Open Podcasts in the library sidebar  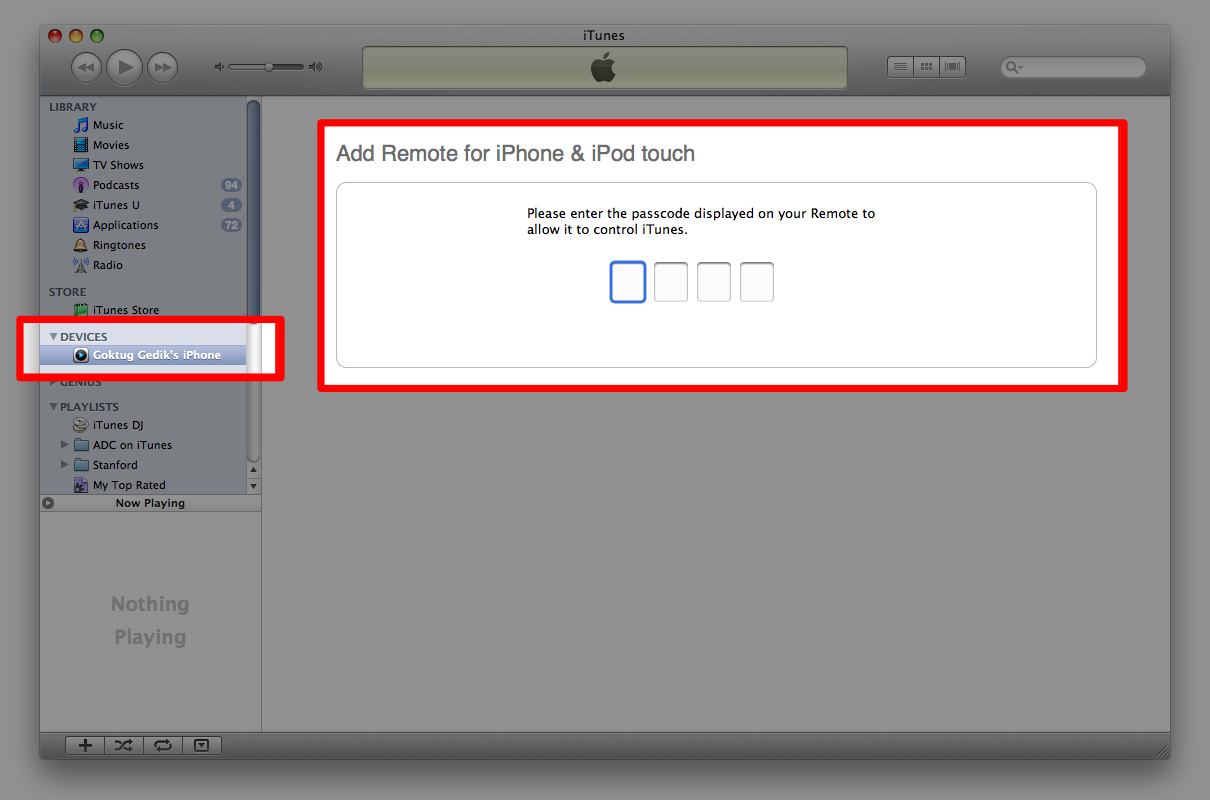(115, 185)
